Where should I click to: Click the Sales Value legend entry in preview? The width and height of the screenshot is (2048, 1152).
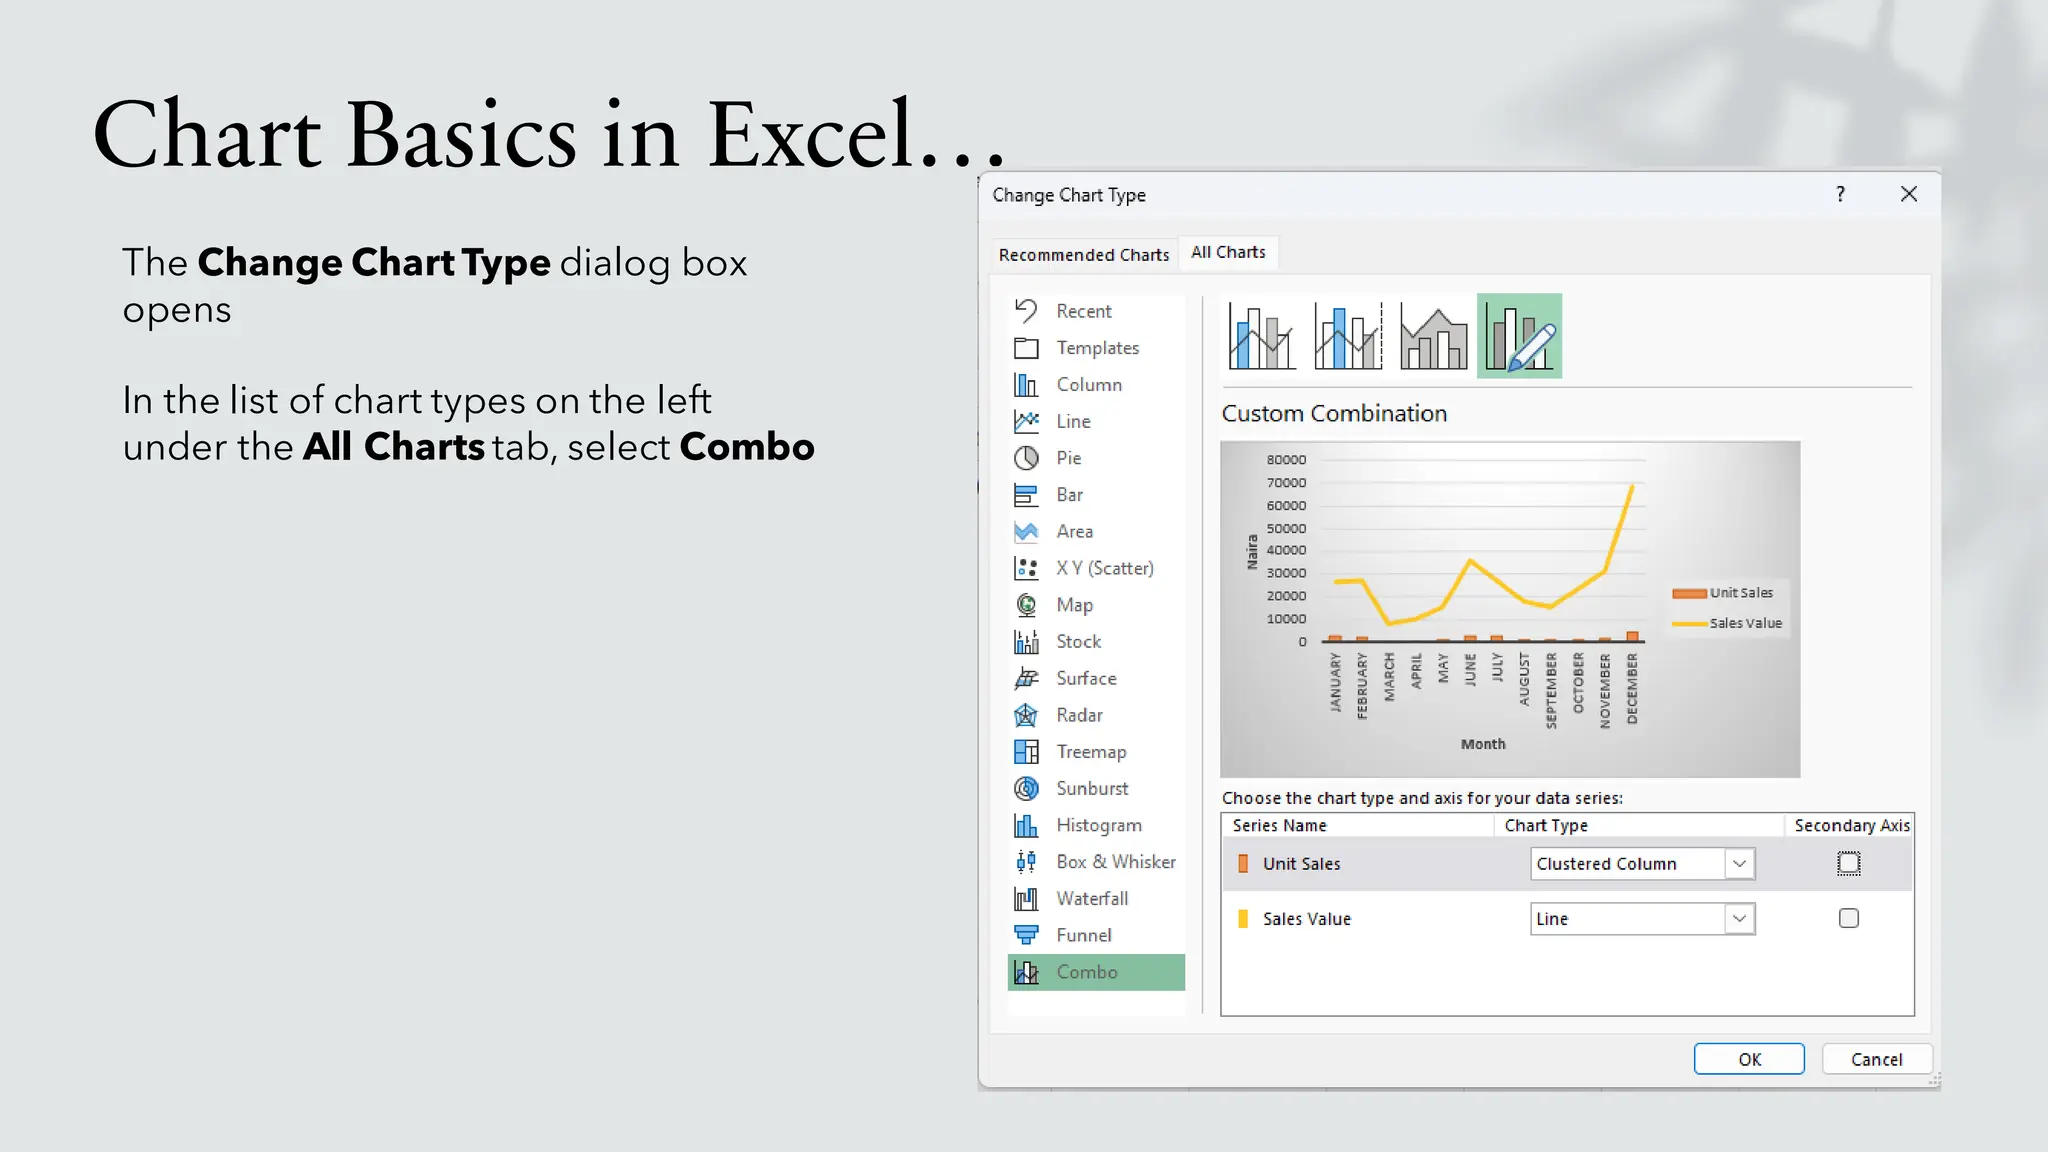[1727, 623]
